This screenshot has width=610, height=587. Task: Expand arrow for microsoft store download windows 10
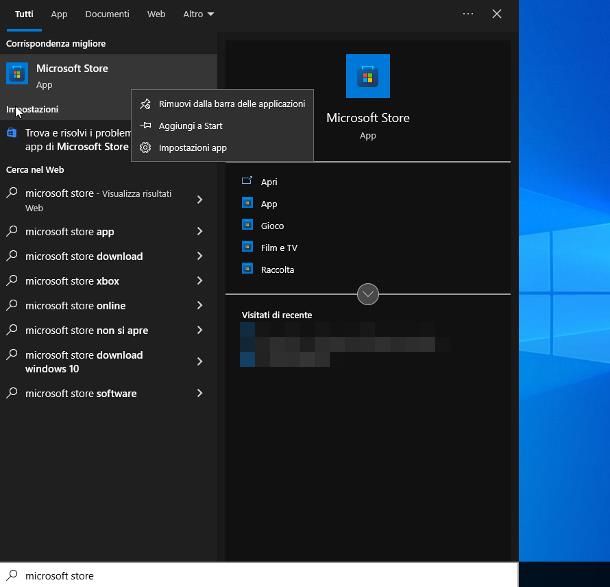point(200,361)
